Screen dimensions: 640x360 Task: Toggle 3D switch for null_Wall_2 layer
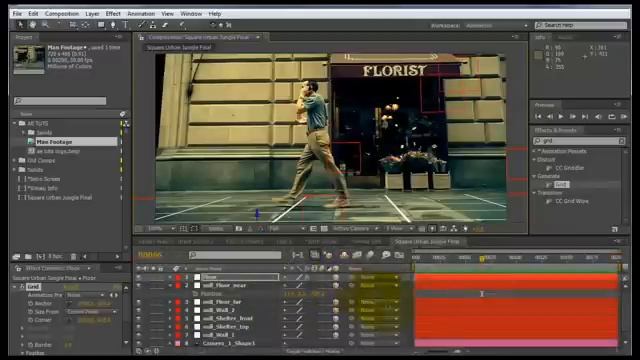[336, 310]
